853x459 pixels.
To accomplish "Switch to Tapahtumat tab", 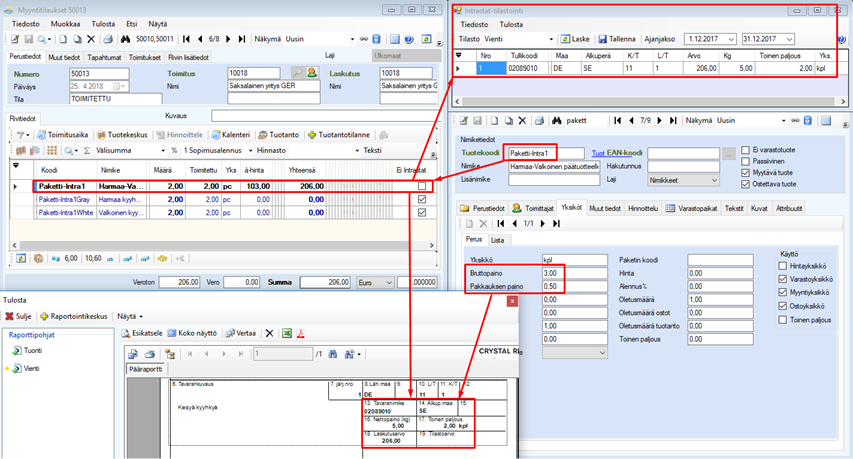I will click(104, 57).
